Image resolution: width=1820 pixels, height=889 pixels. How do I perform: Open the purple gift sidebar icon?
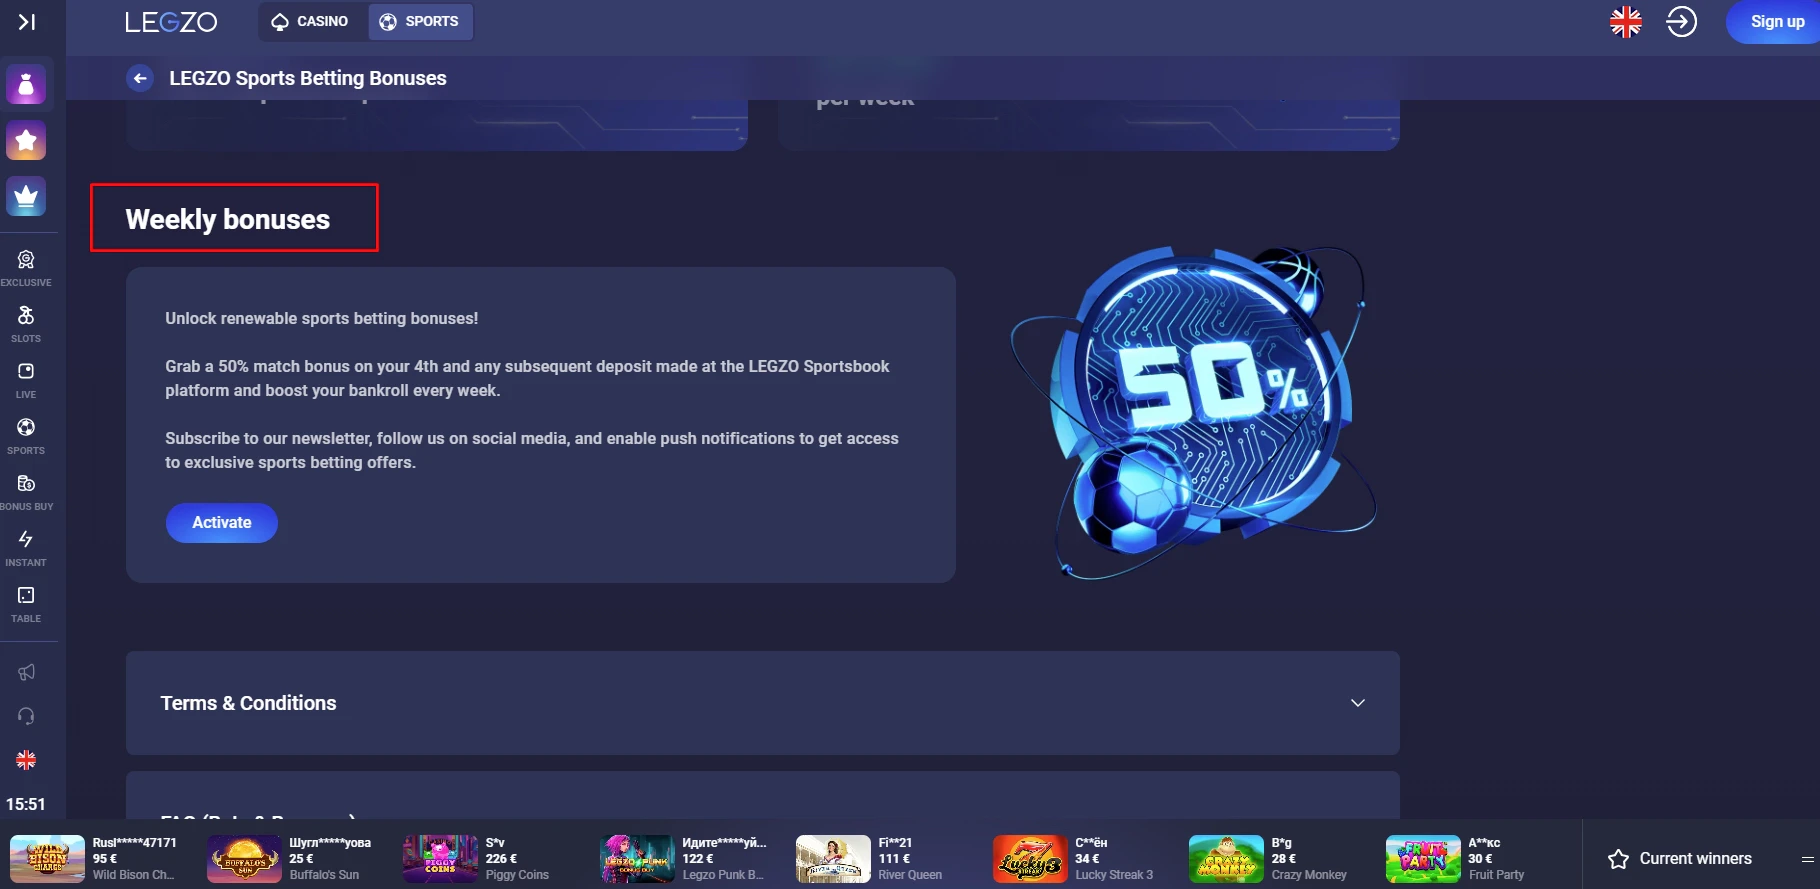point(26,85)
